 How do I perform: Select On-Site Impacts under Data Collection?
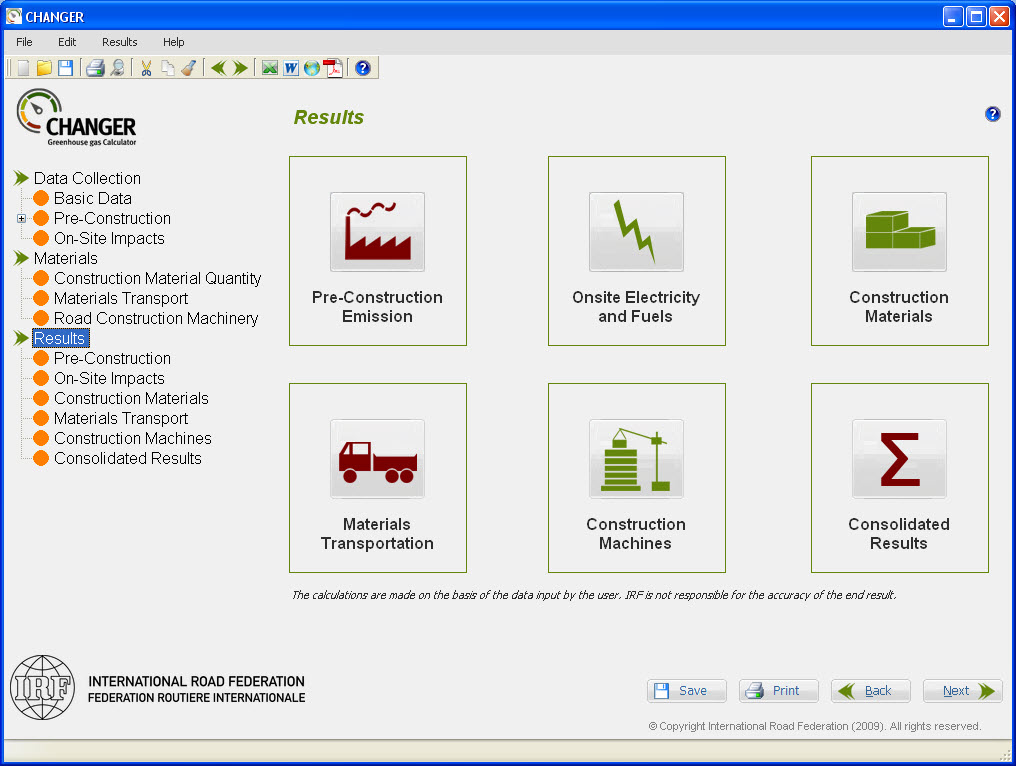click(x=109, y=238)
